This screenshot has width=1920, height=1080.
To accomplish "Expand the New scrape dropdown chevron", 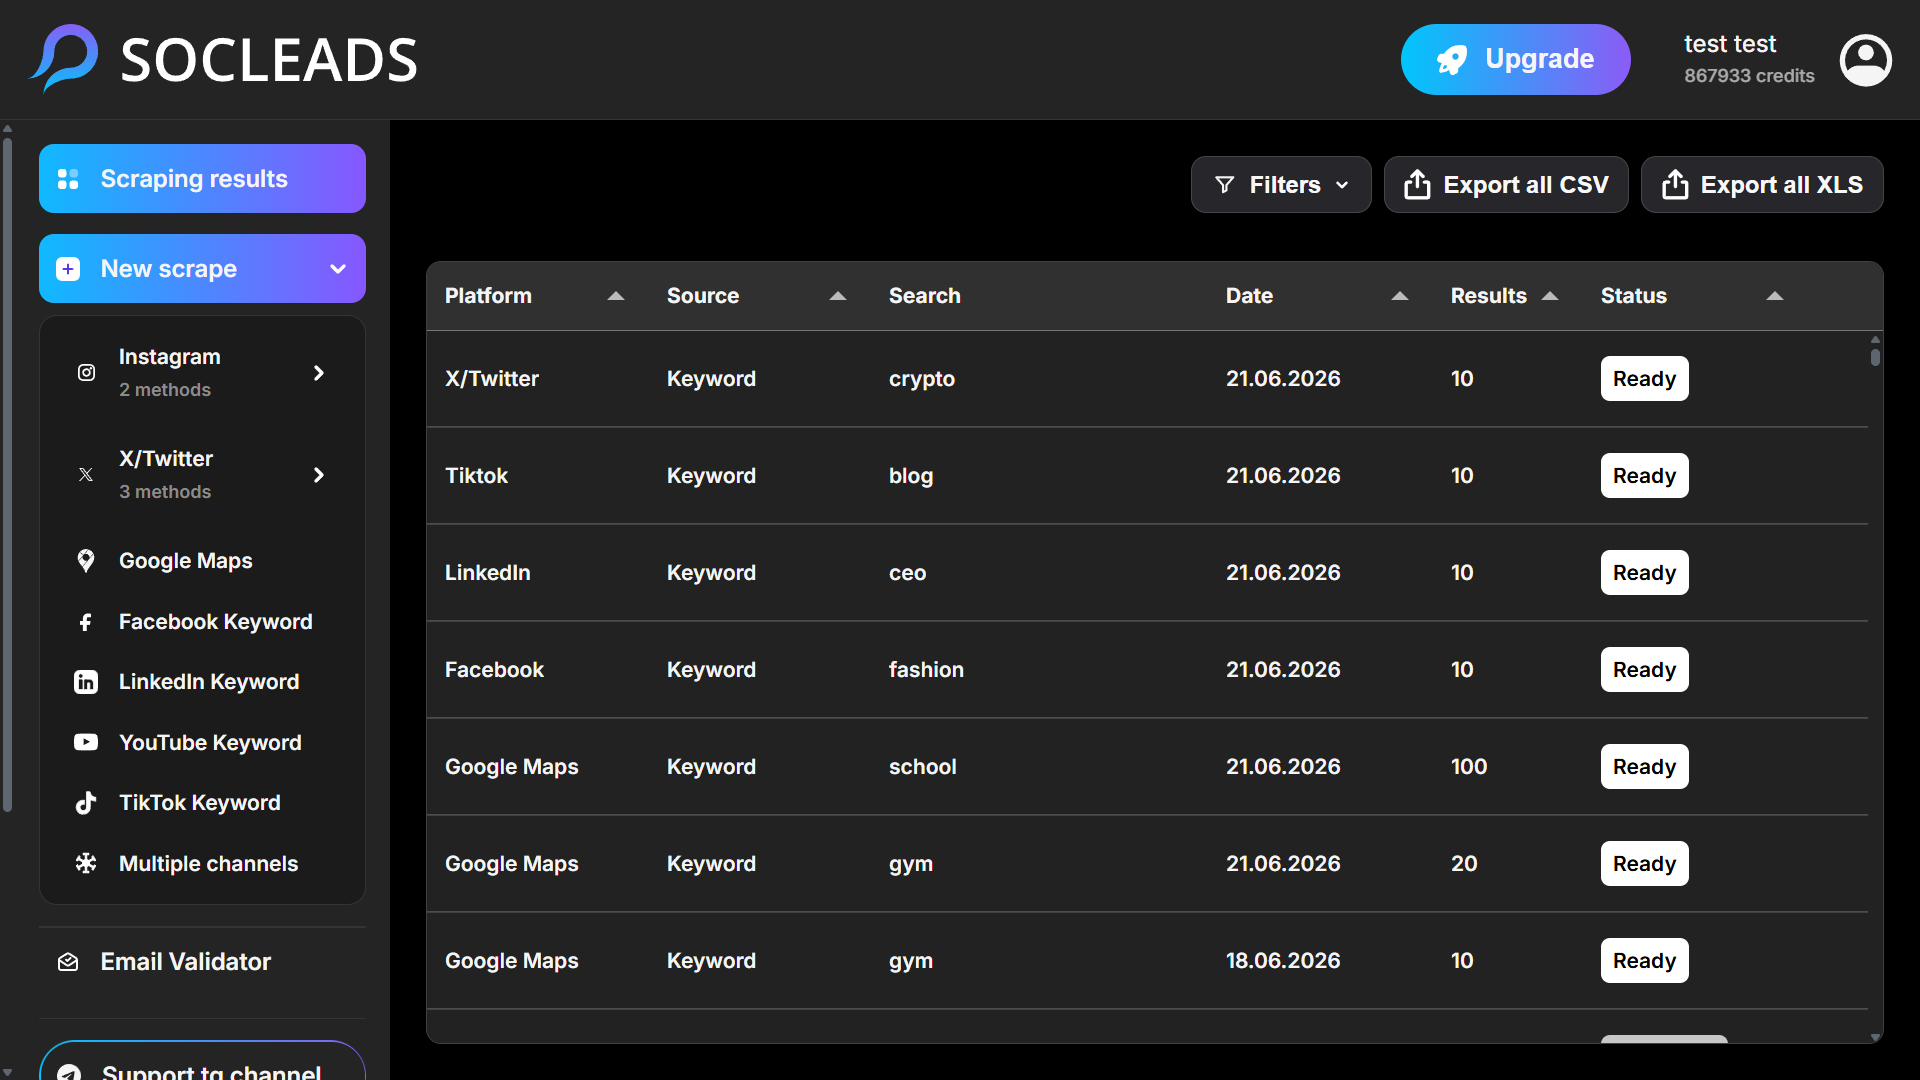I will [x=338, y=269].
